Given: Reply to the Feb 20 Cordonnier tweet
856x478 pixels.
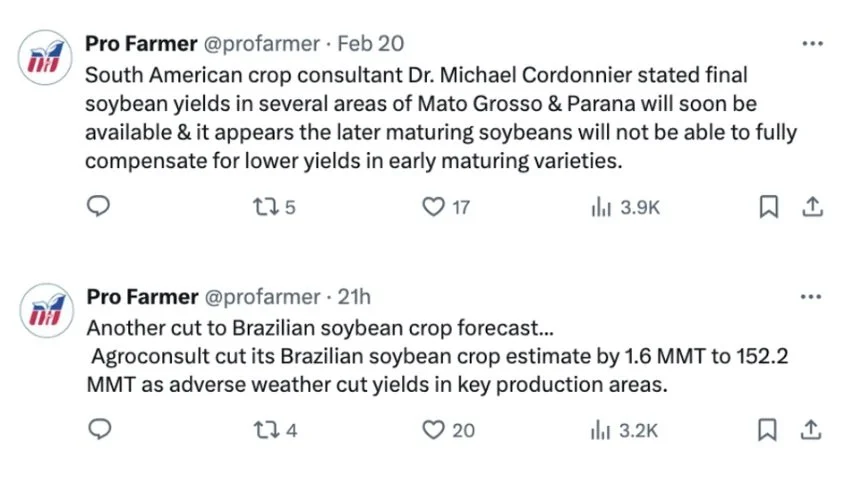Looking at the screenshot, I should 98,206.
